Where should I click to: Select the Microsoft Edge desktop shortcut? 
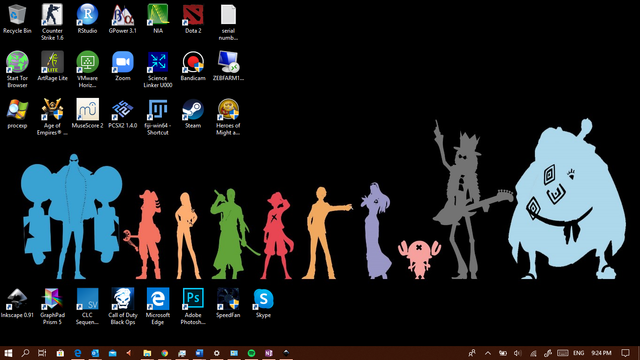point(158,307)
